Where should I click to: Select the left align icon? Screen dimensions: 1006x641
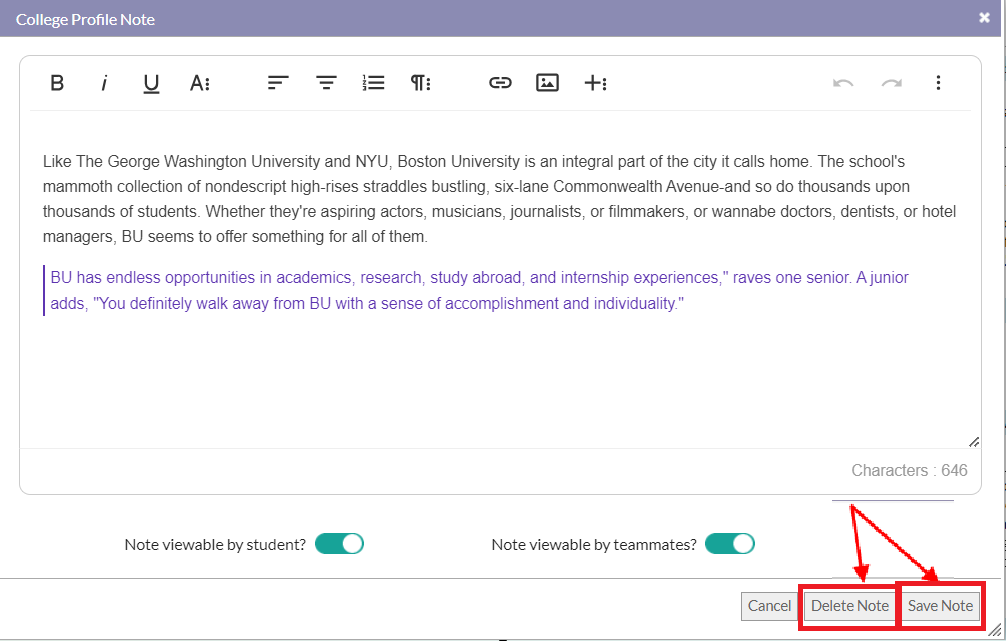click(x=277, y=83)
